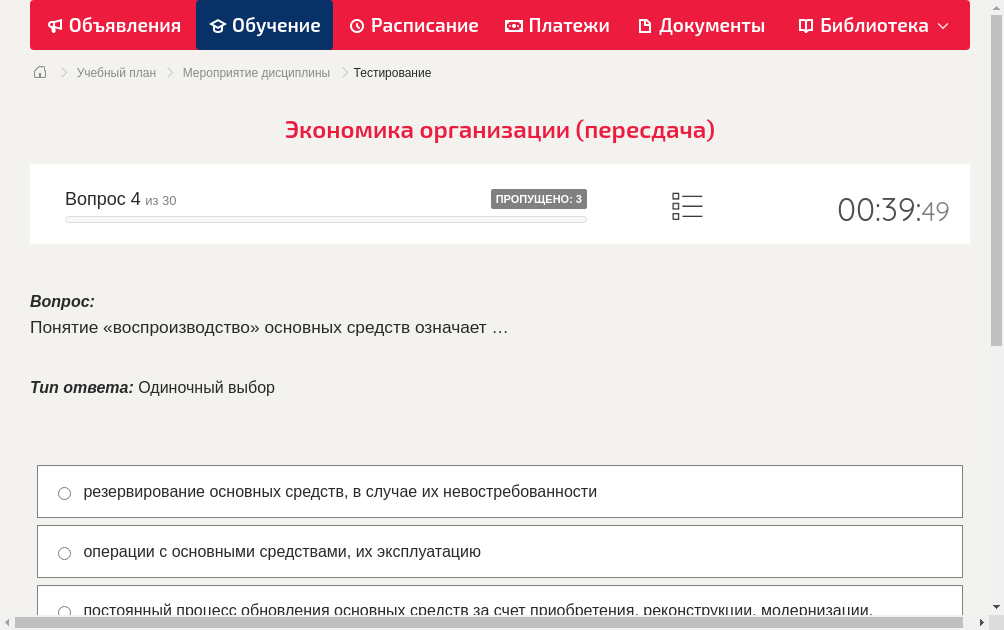Click the horizontal scrollbar at bottom
This screenshot has width=1004, height=630.
[x=400, y=623]
